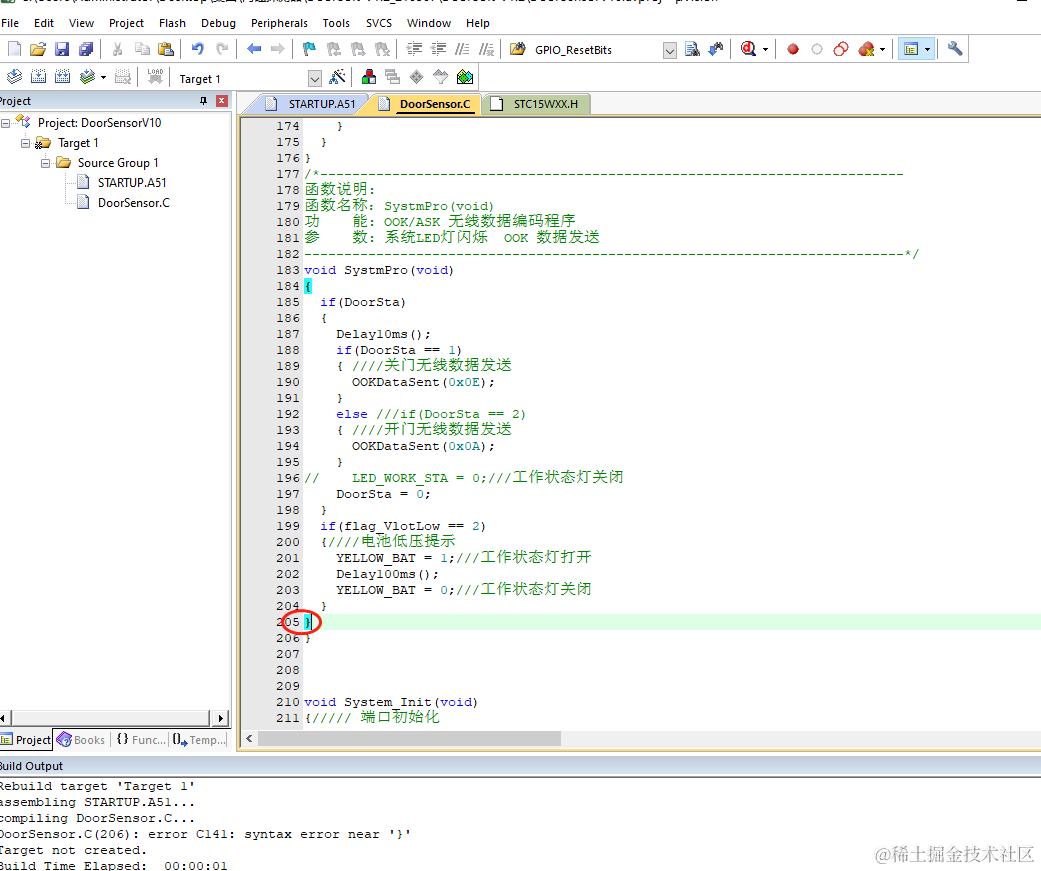Image resolution: width=1041 pixels, height=871 pixels.
Task: Open the breakpoints dropdown arrow
Action: [x=882, y=49]
